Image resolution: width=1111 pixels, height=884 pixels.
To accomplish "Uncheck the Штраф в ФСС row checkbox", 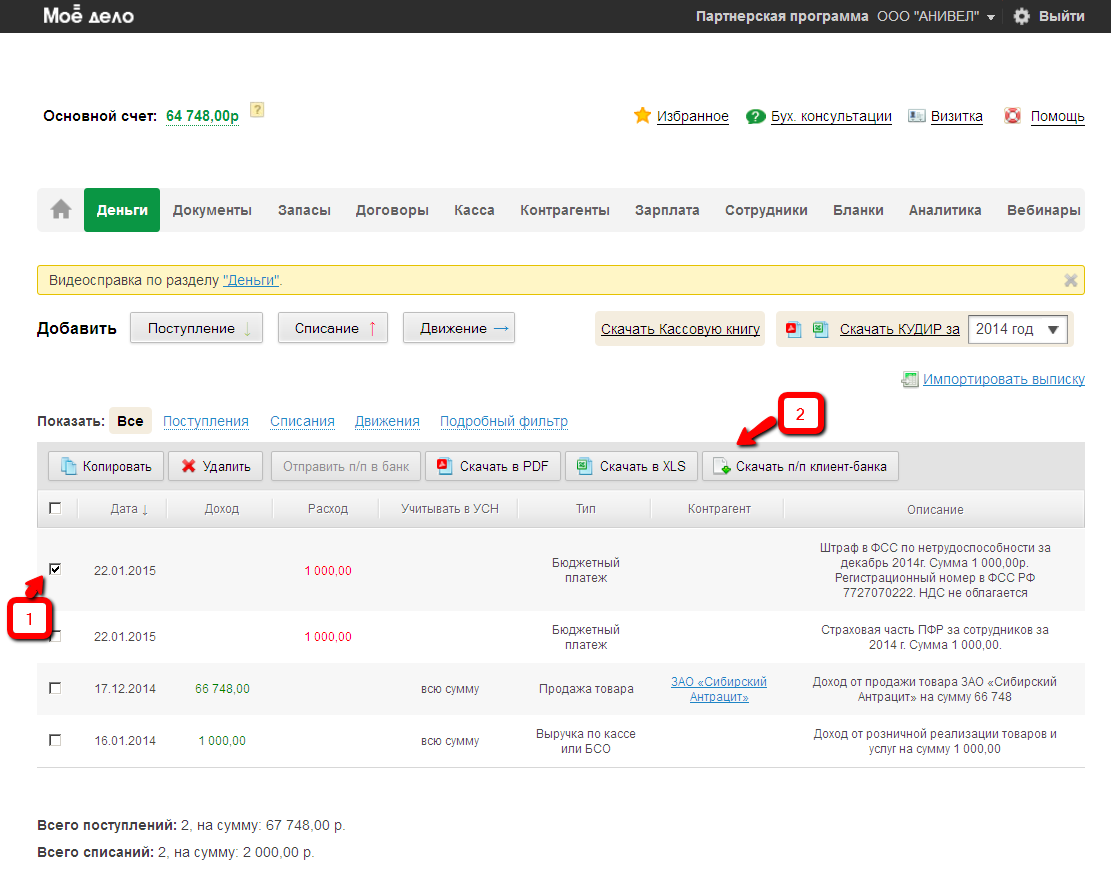I will coord(55,570).
